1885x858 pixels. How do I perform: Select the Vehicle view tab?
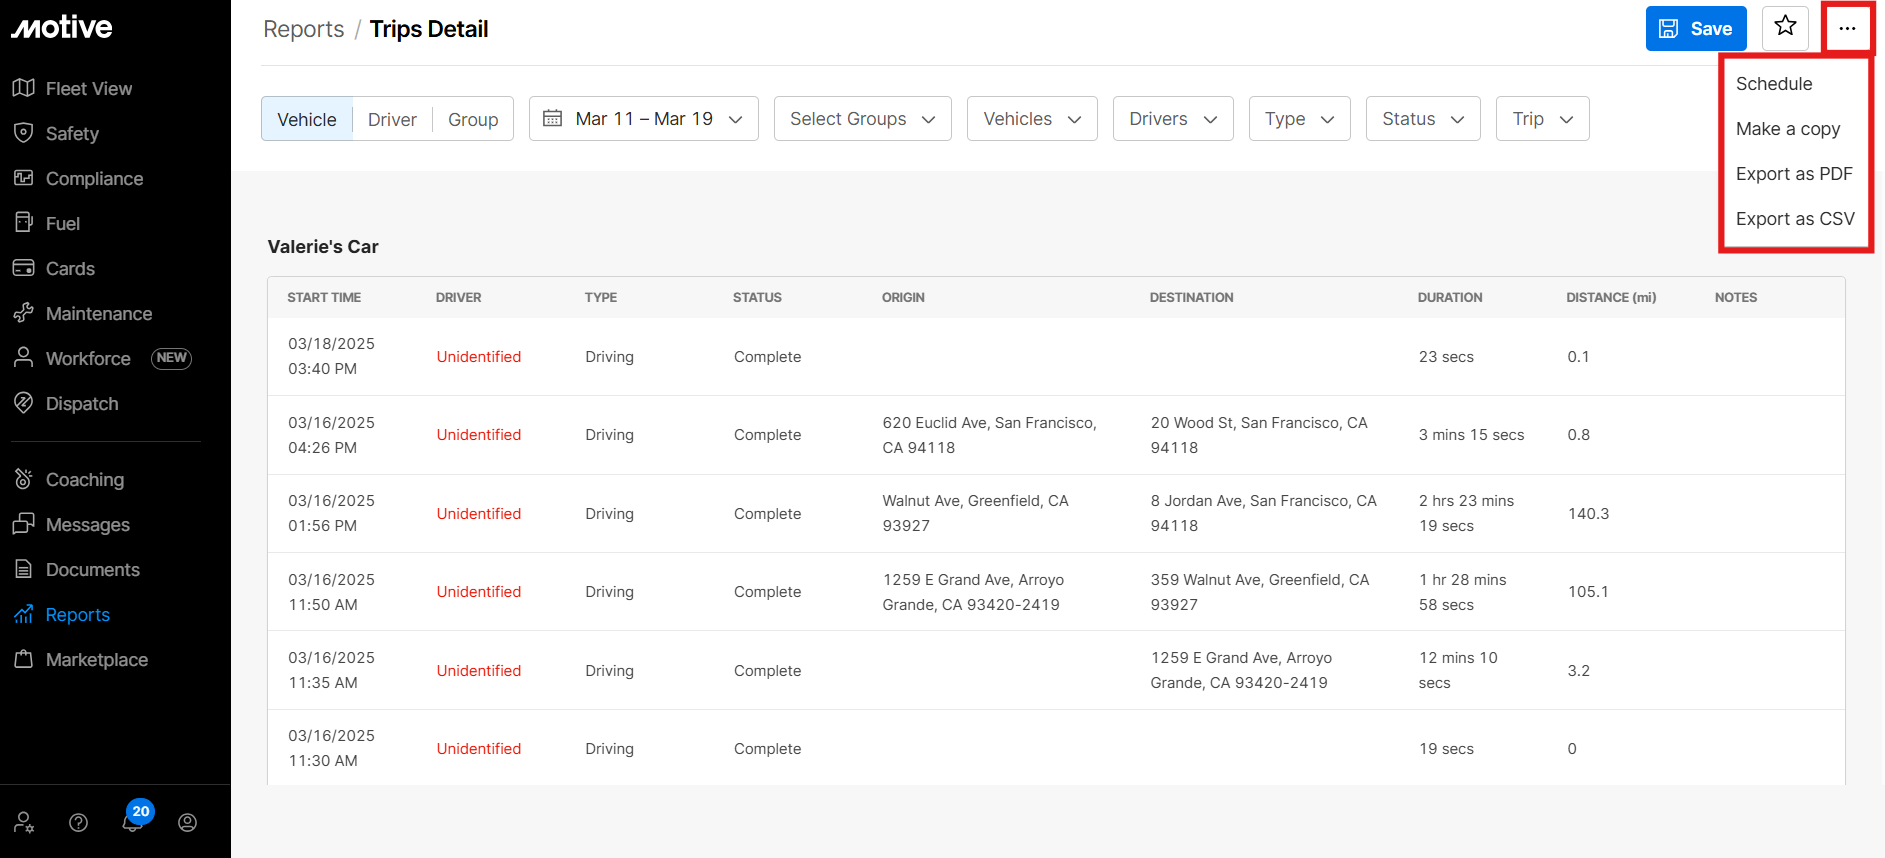tap(307, 119)
